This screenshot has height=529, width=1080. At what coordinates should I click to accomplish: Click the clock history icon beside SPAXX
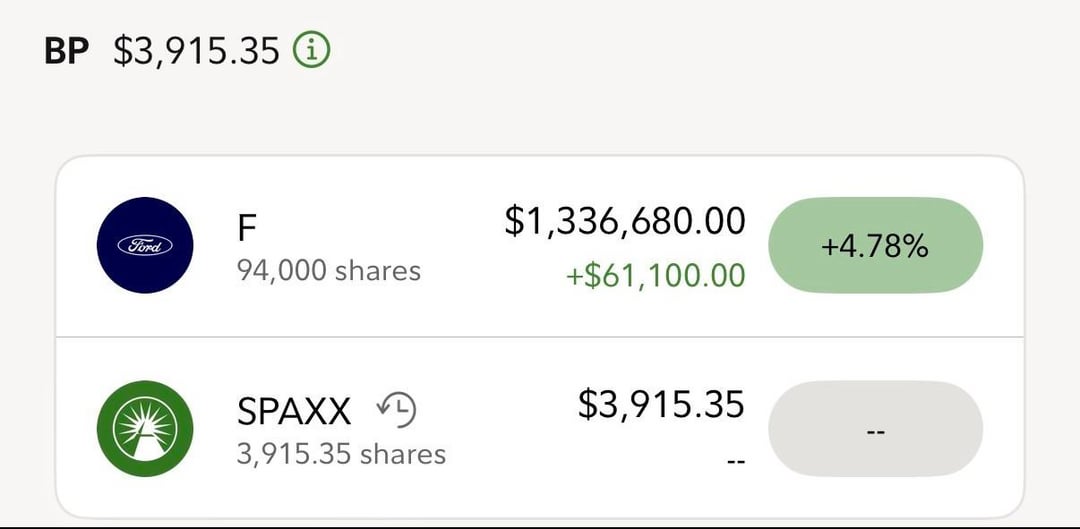(397, 410)
